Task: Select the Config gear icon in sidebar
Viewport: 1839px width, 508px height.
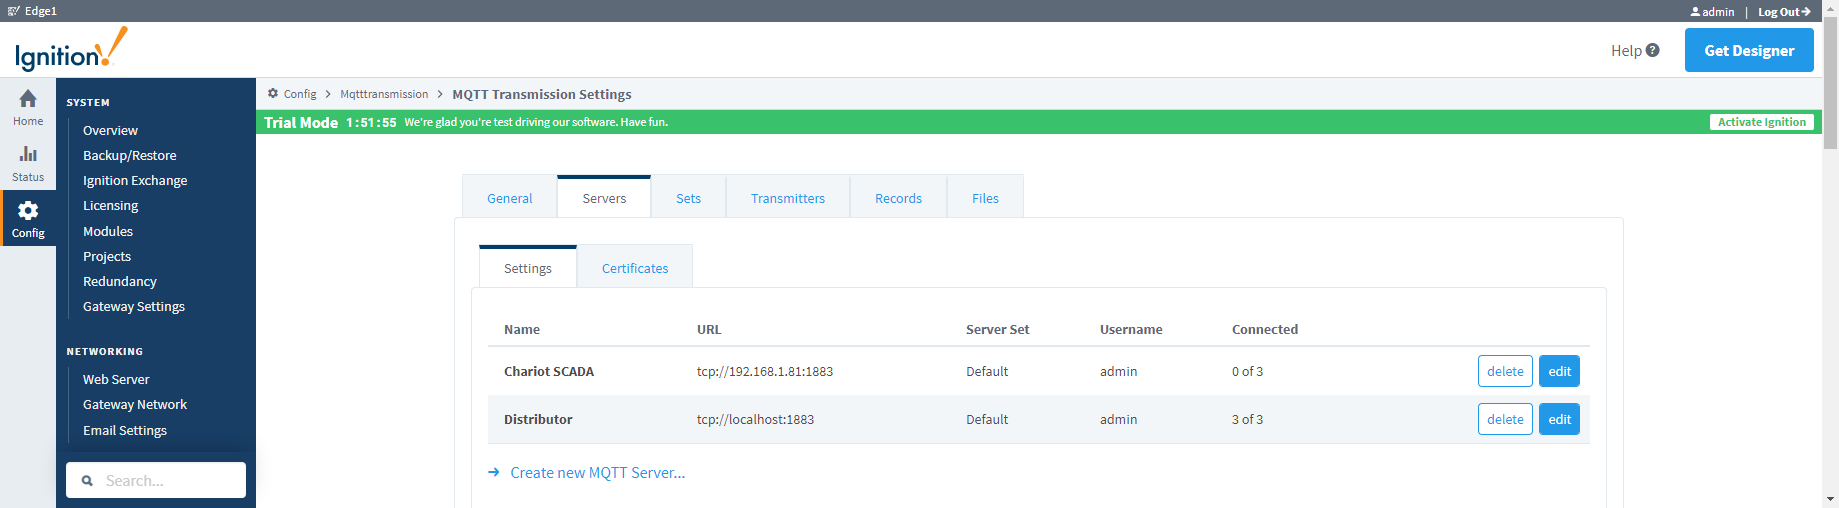Action: tap(28, 210)
